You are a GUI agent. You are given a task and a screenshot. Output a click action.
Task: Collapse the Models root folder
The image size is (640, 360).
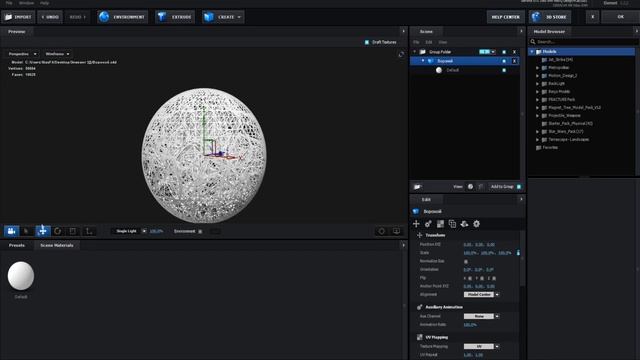tap(532, 52)
